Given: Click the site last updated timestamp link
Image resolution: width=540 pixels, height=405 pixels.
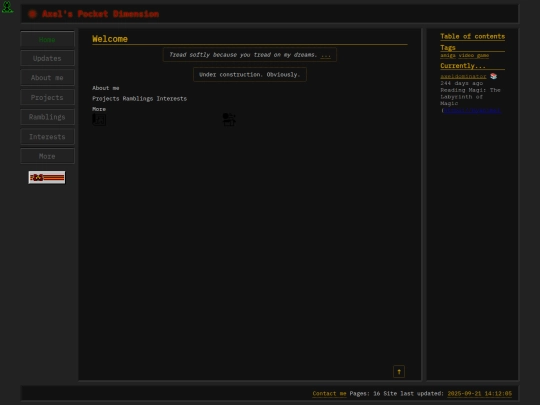Looking at the screenshot, I should pyautogui.click(x=480, y=393).
